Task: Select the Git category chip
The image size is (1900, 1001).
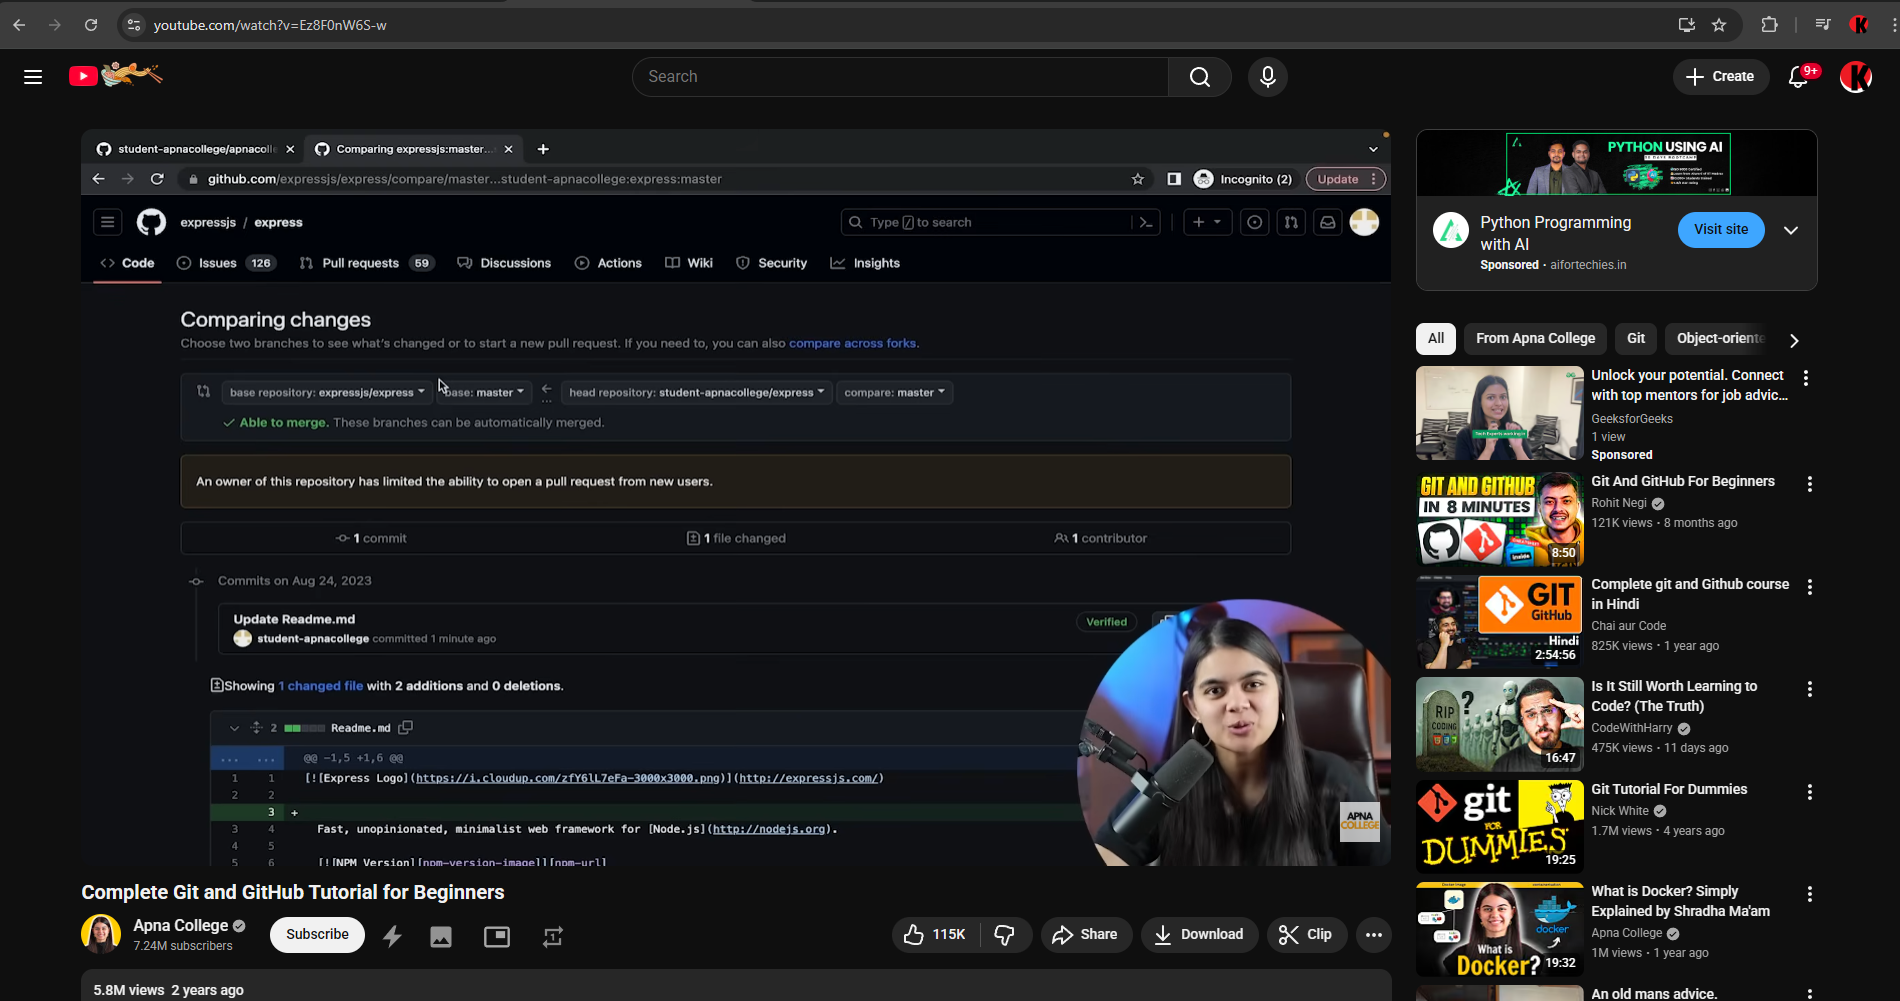Action: pos(1635,338)
